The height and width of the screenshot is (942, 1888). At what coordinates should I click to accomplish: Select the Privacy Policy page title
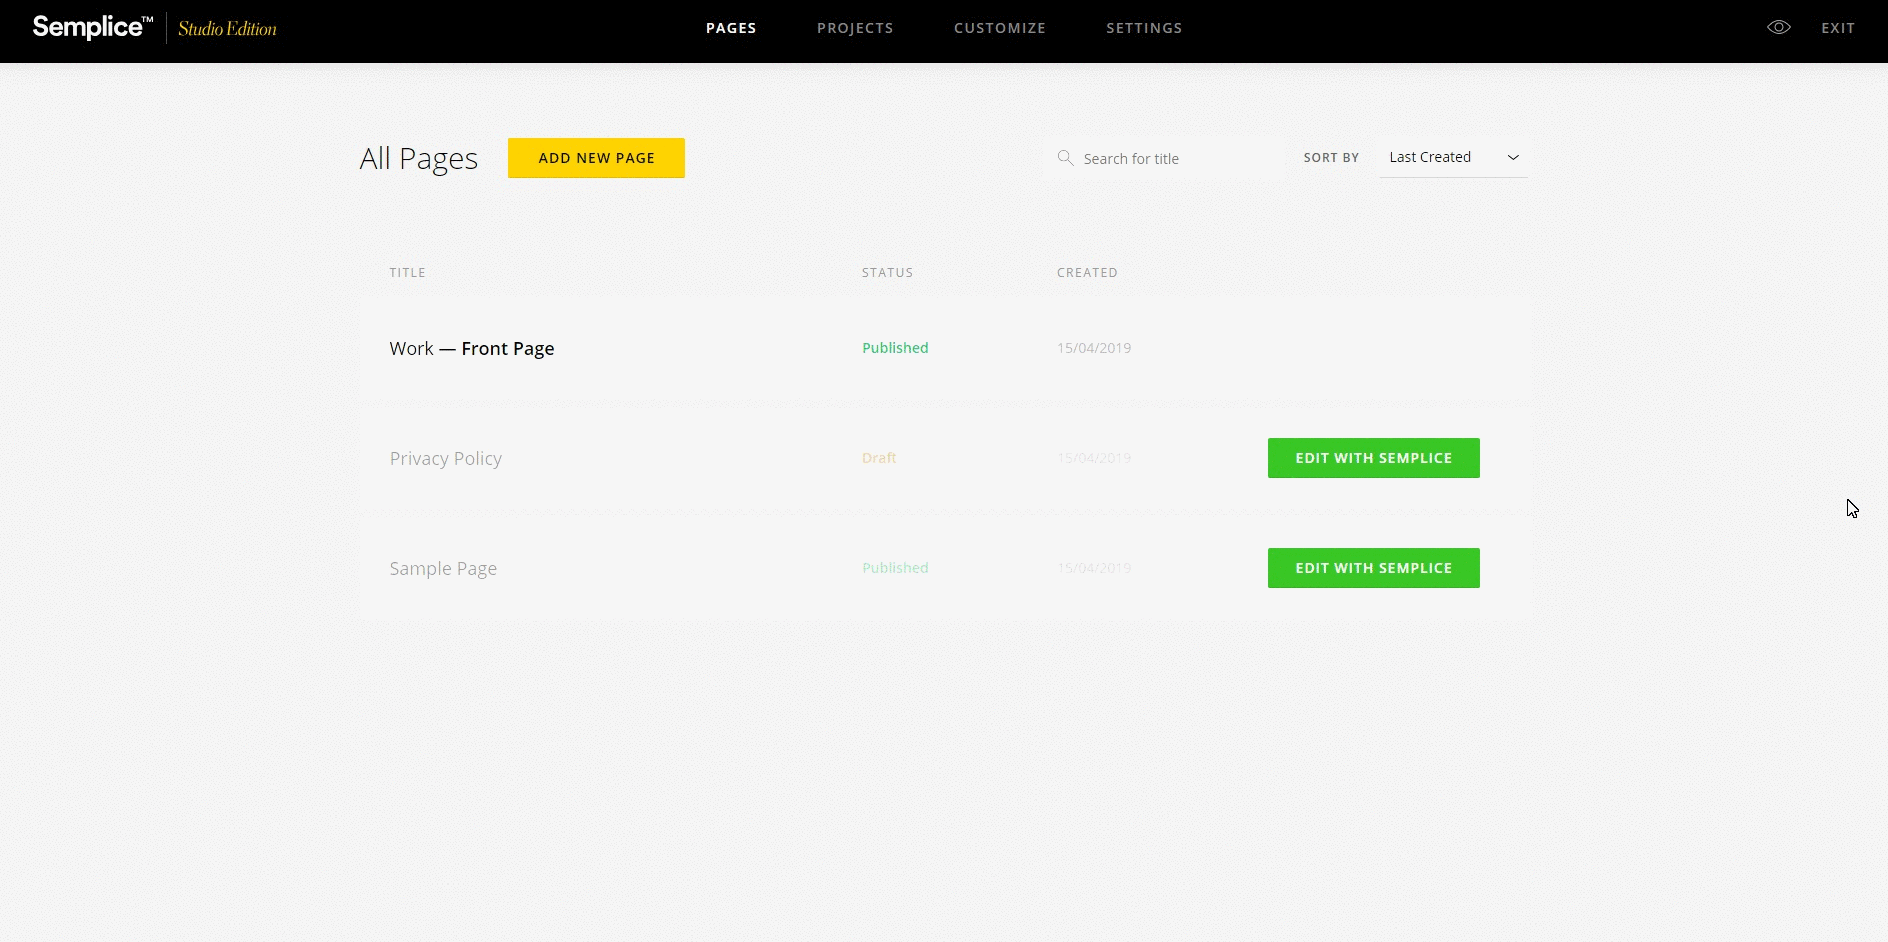pos(445,458)
